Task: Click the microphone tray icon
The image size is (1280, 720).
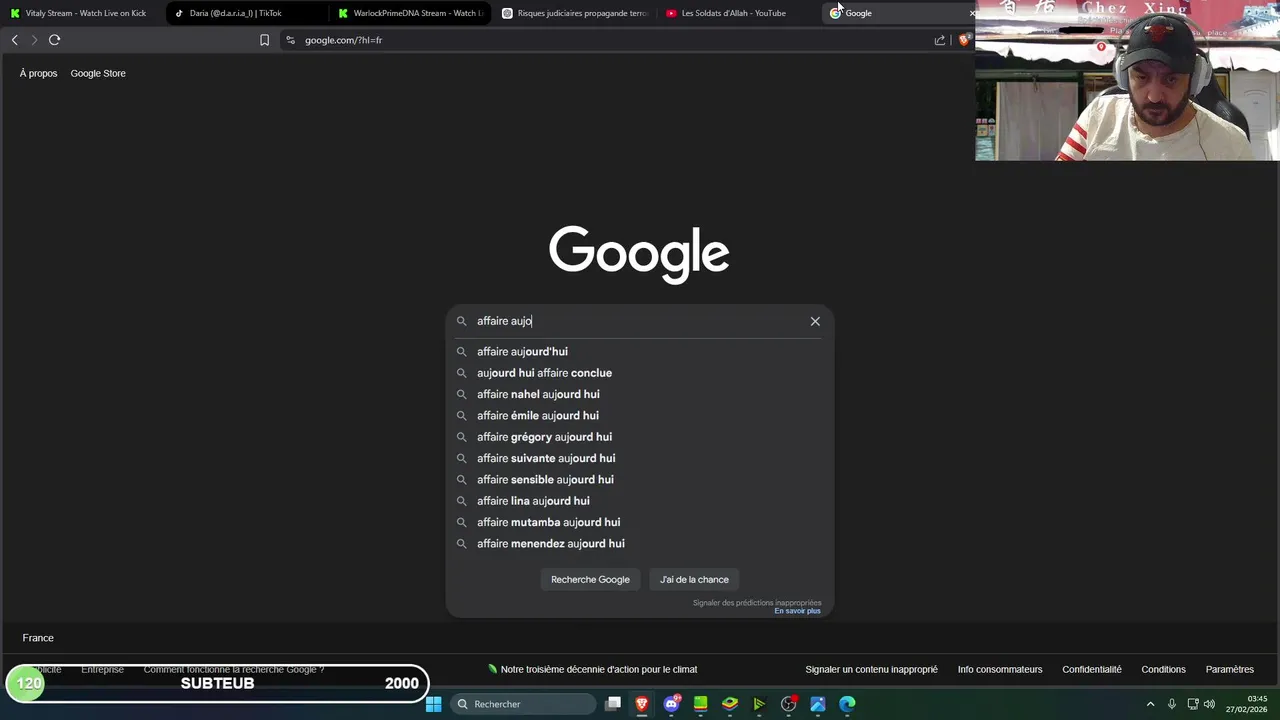Action: [1172, 704]
